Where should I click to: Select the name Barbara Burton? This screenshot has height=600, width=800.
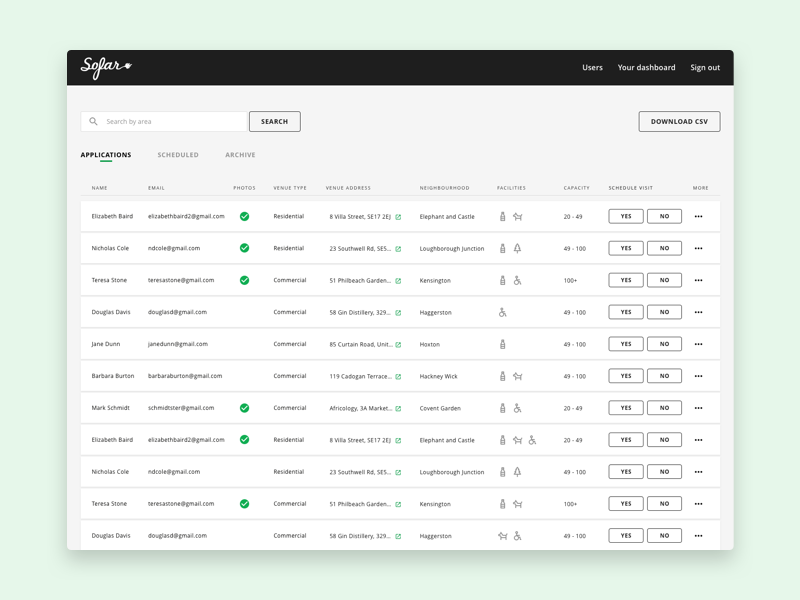[x=113, y=376]
